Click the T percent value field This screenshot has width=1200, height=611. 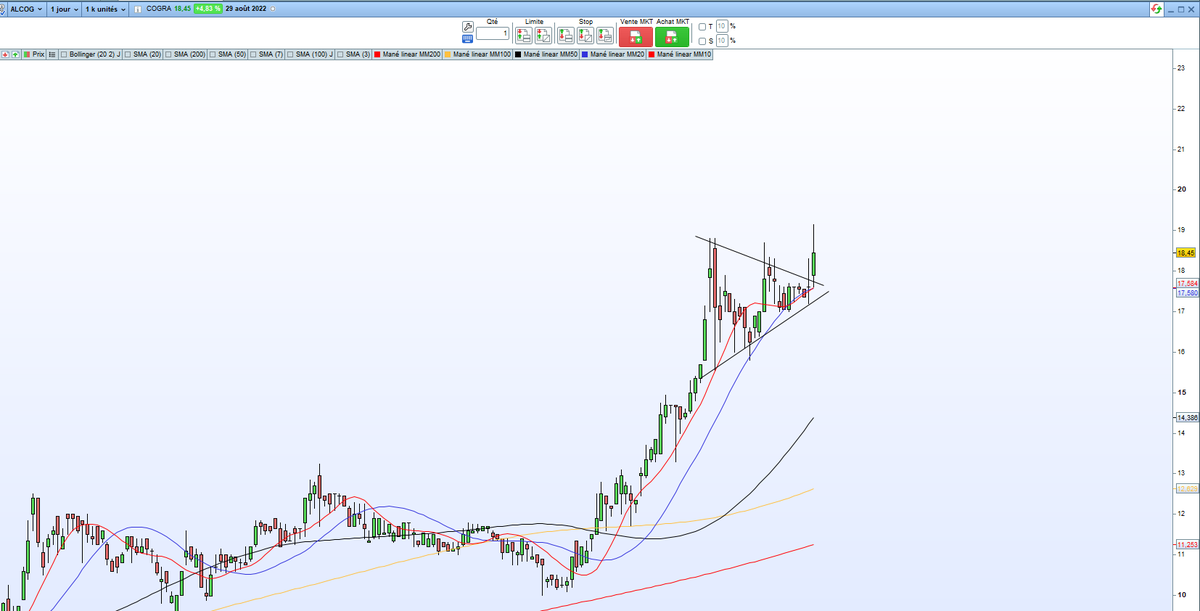(x=721, y=27)
